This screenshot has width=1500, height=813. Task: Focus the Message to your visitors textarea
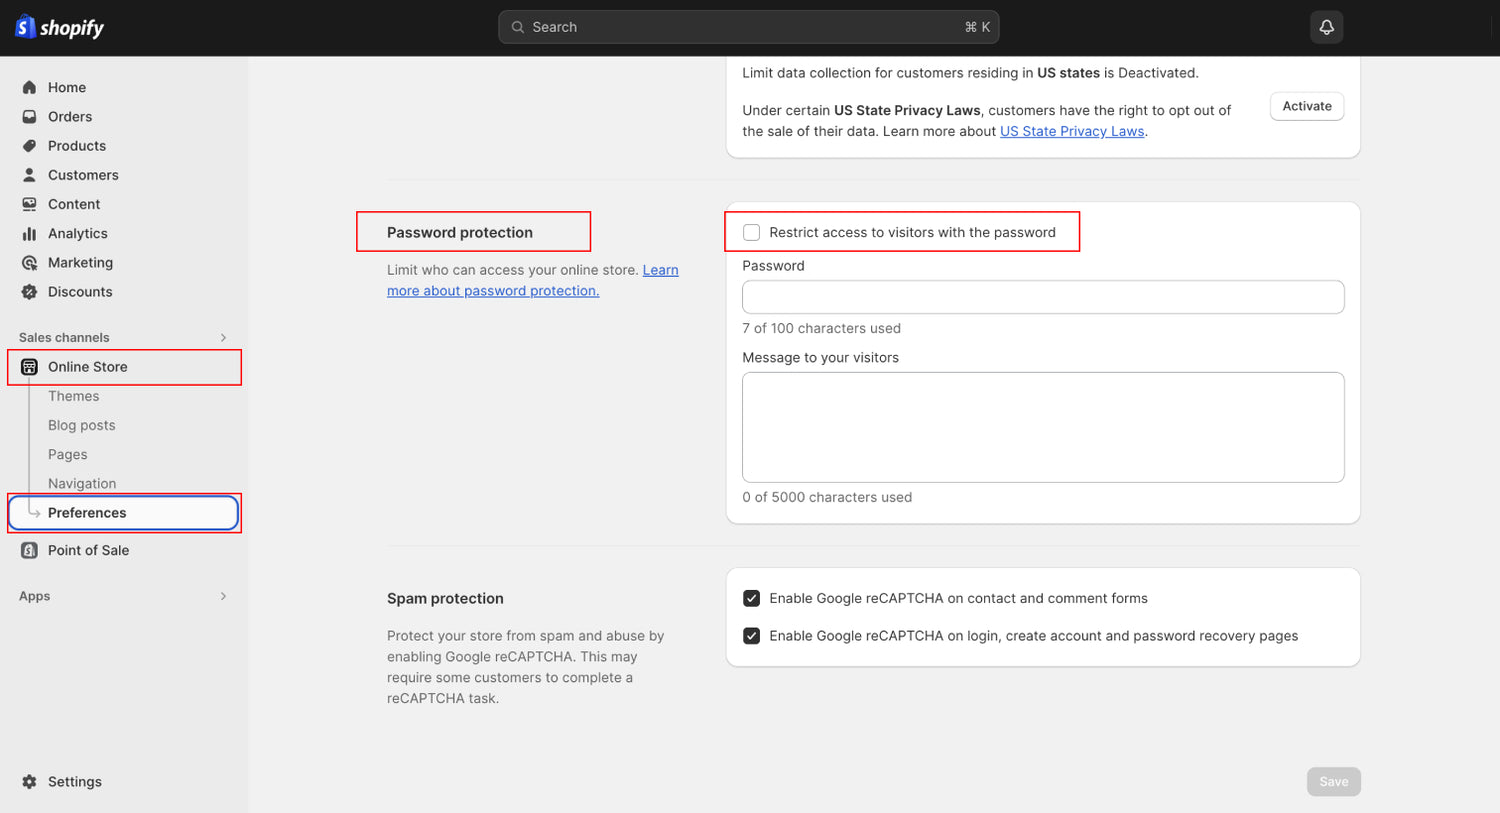coord(1042,427)
